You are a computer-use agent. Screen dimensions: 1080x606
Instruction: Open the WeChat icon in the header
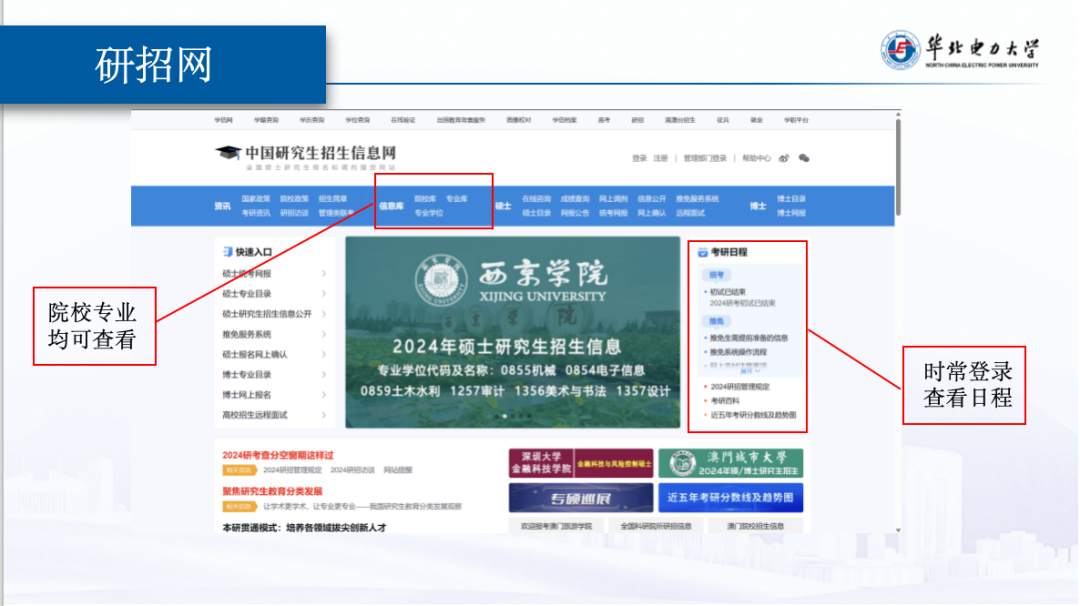[x=804, y=158]
